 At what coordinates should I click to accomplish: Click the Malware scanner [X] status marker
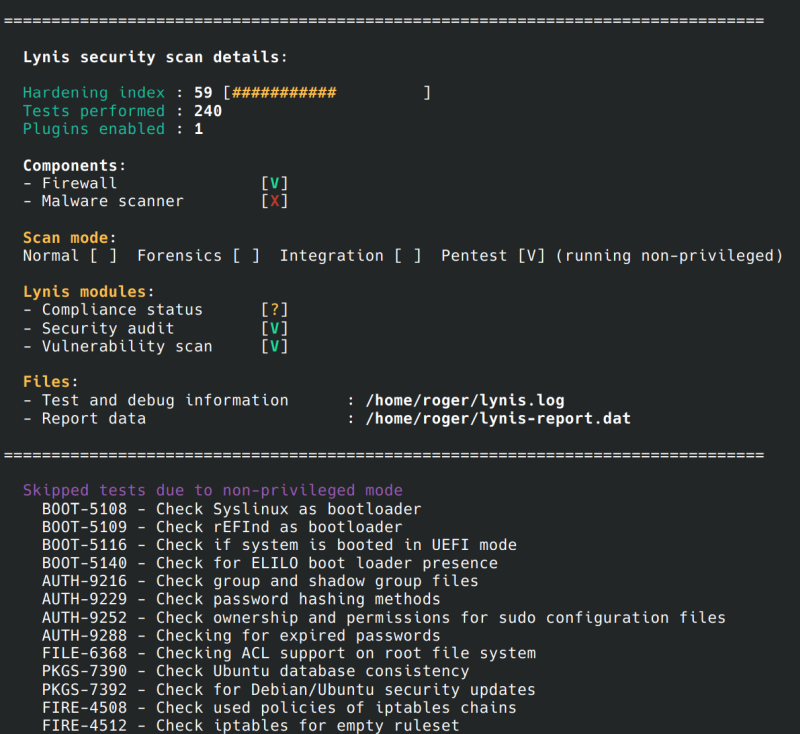coord(274,201)
